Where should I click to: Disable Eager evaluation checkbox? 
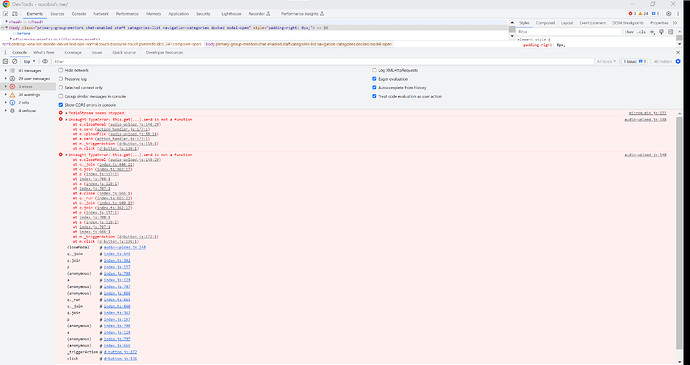click(374, 79)
